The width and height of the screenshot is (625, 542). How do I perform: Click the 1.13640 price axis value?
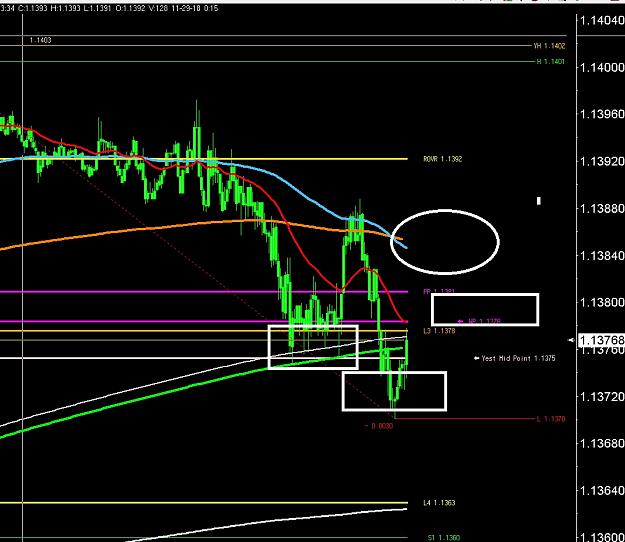[x=601, y=491]
